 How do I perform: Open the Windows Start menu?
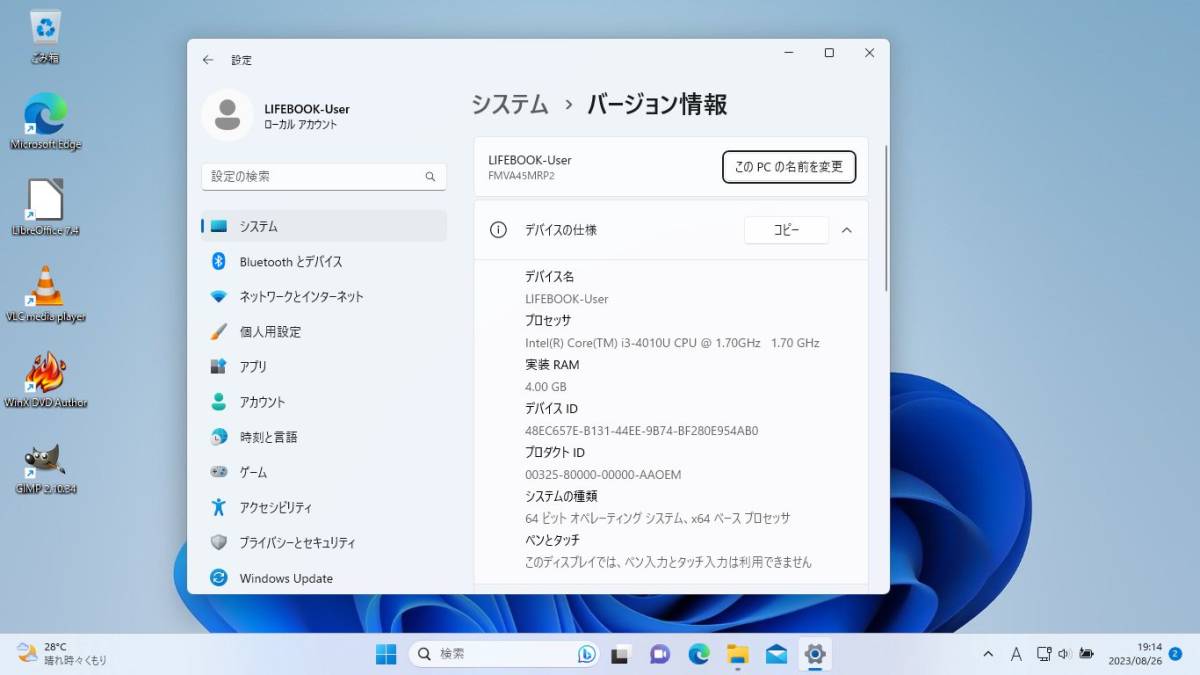[x=386, y=654]
